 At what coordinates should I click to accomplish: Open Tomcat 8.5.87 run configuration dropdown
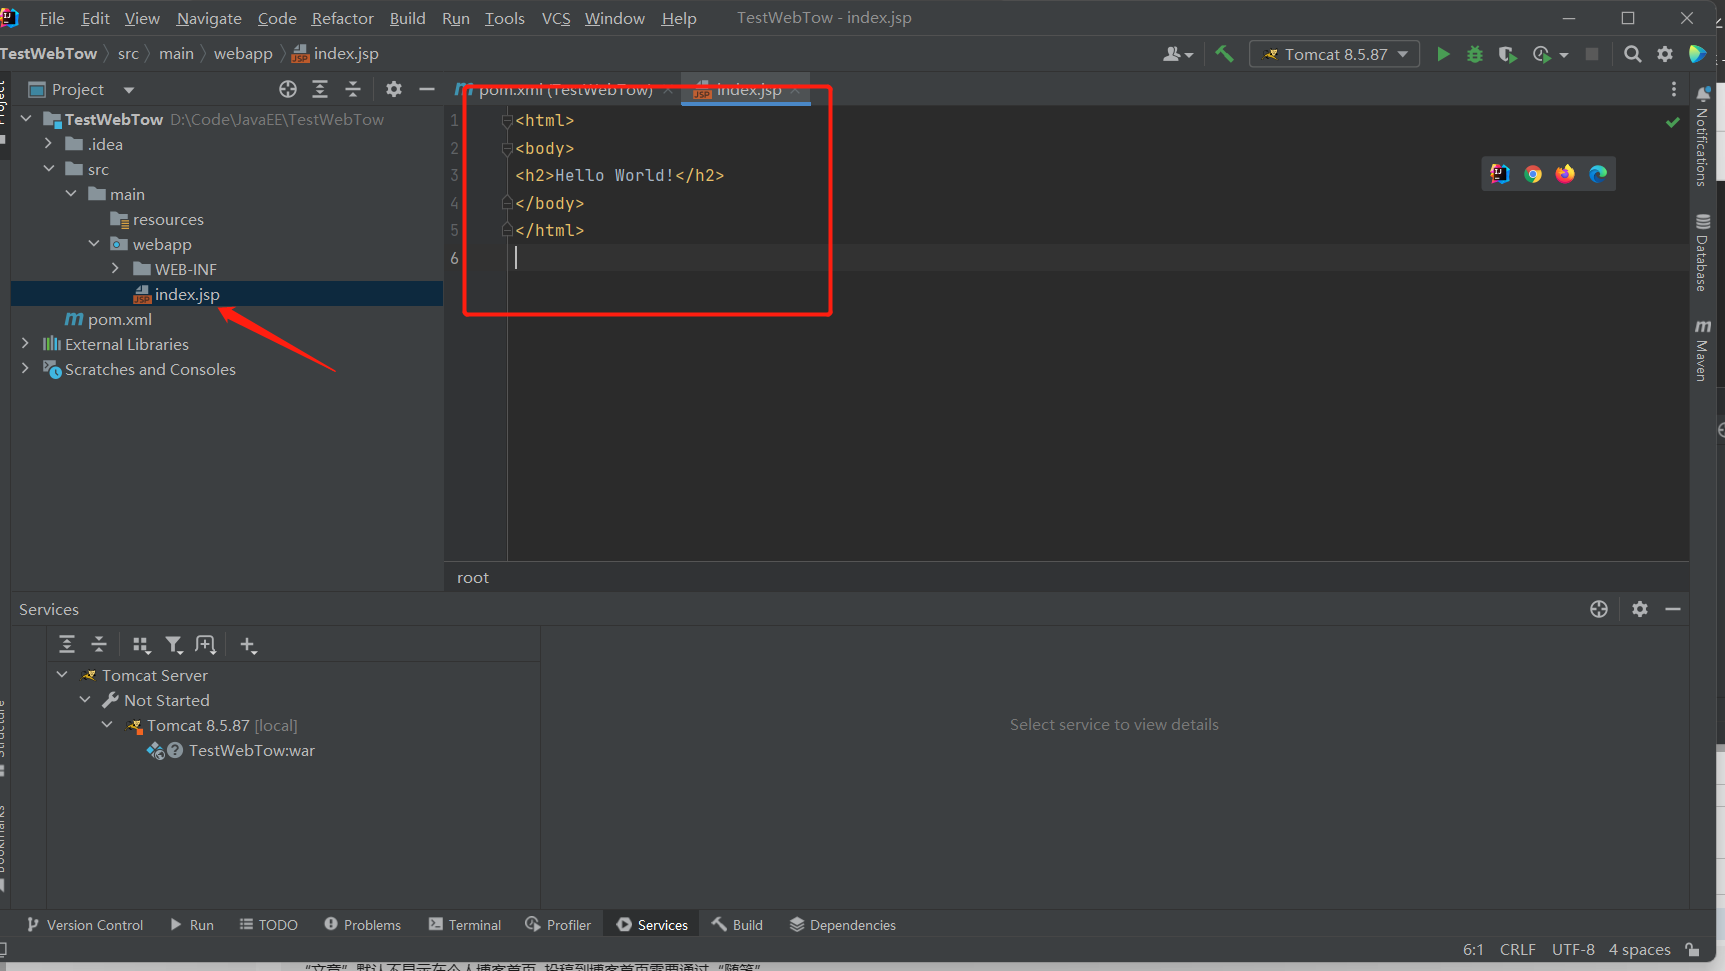[x=1335, y=54]
